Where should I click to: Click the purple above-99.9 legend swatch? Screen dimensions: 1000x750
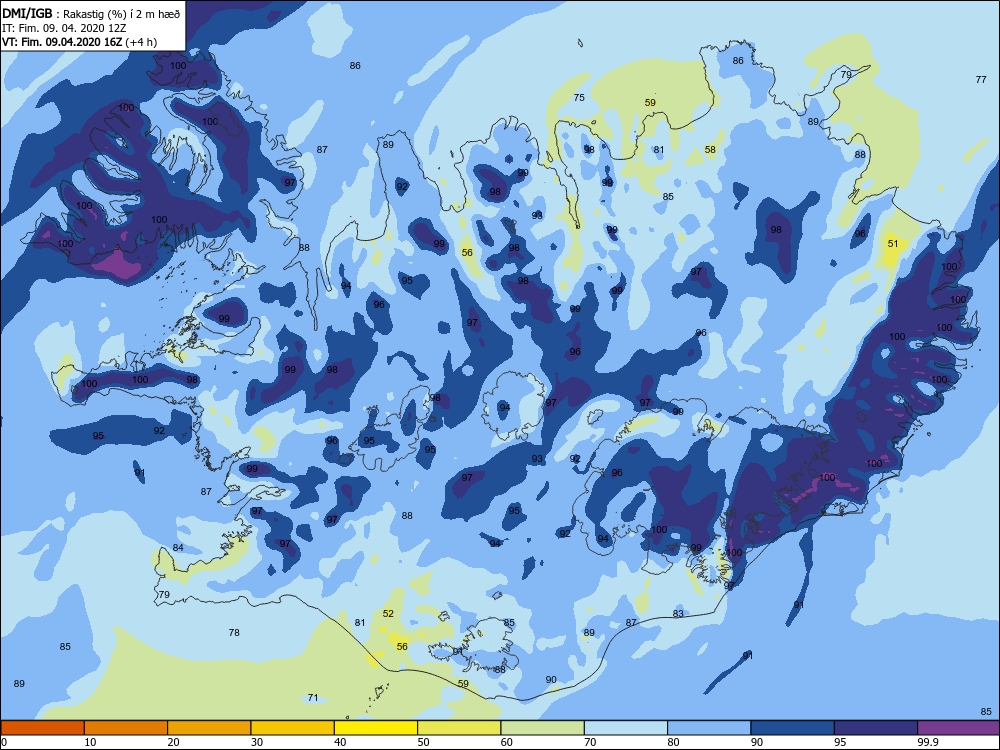(959, 728)
